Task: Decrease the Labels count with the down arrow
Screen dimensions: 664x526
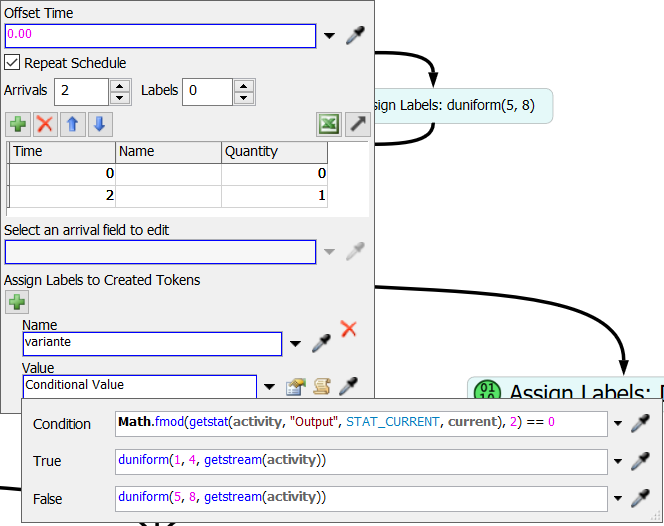Action: [x=243, y=98]
